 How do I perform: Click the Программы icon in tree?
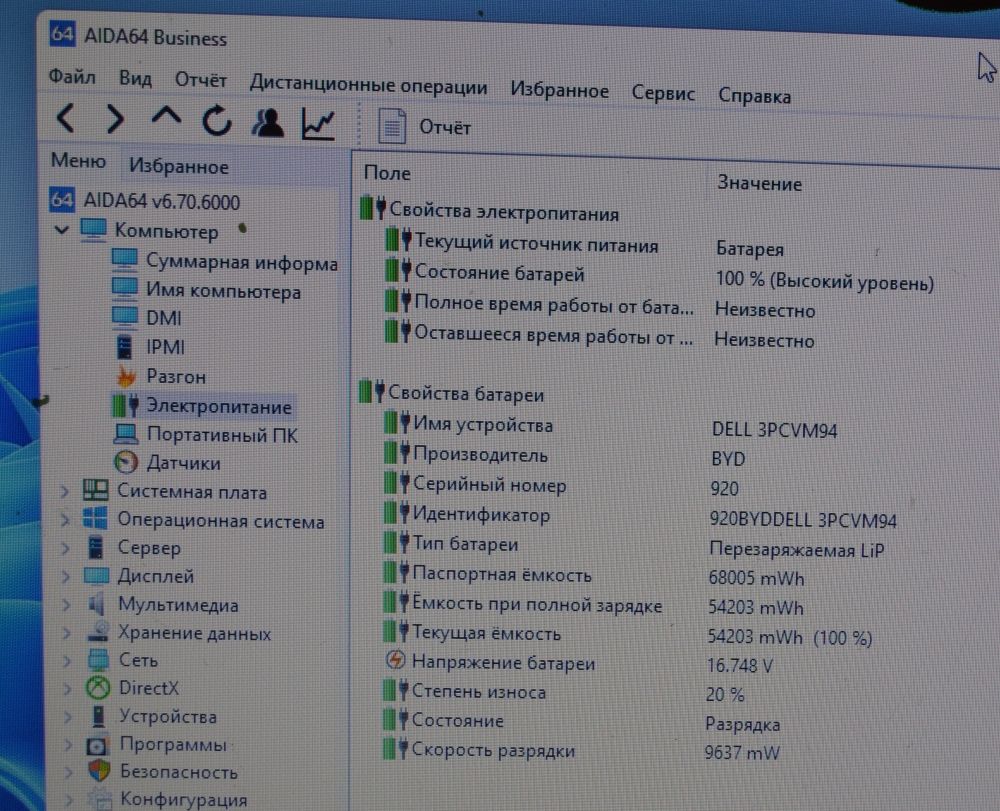point(98,745)
